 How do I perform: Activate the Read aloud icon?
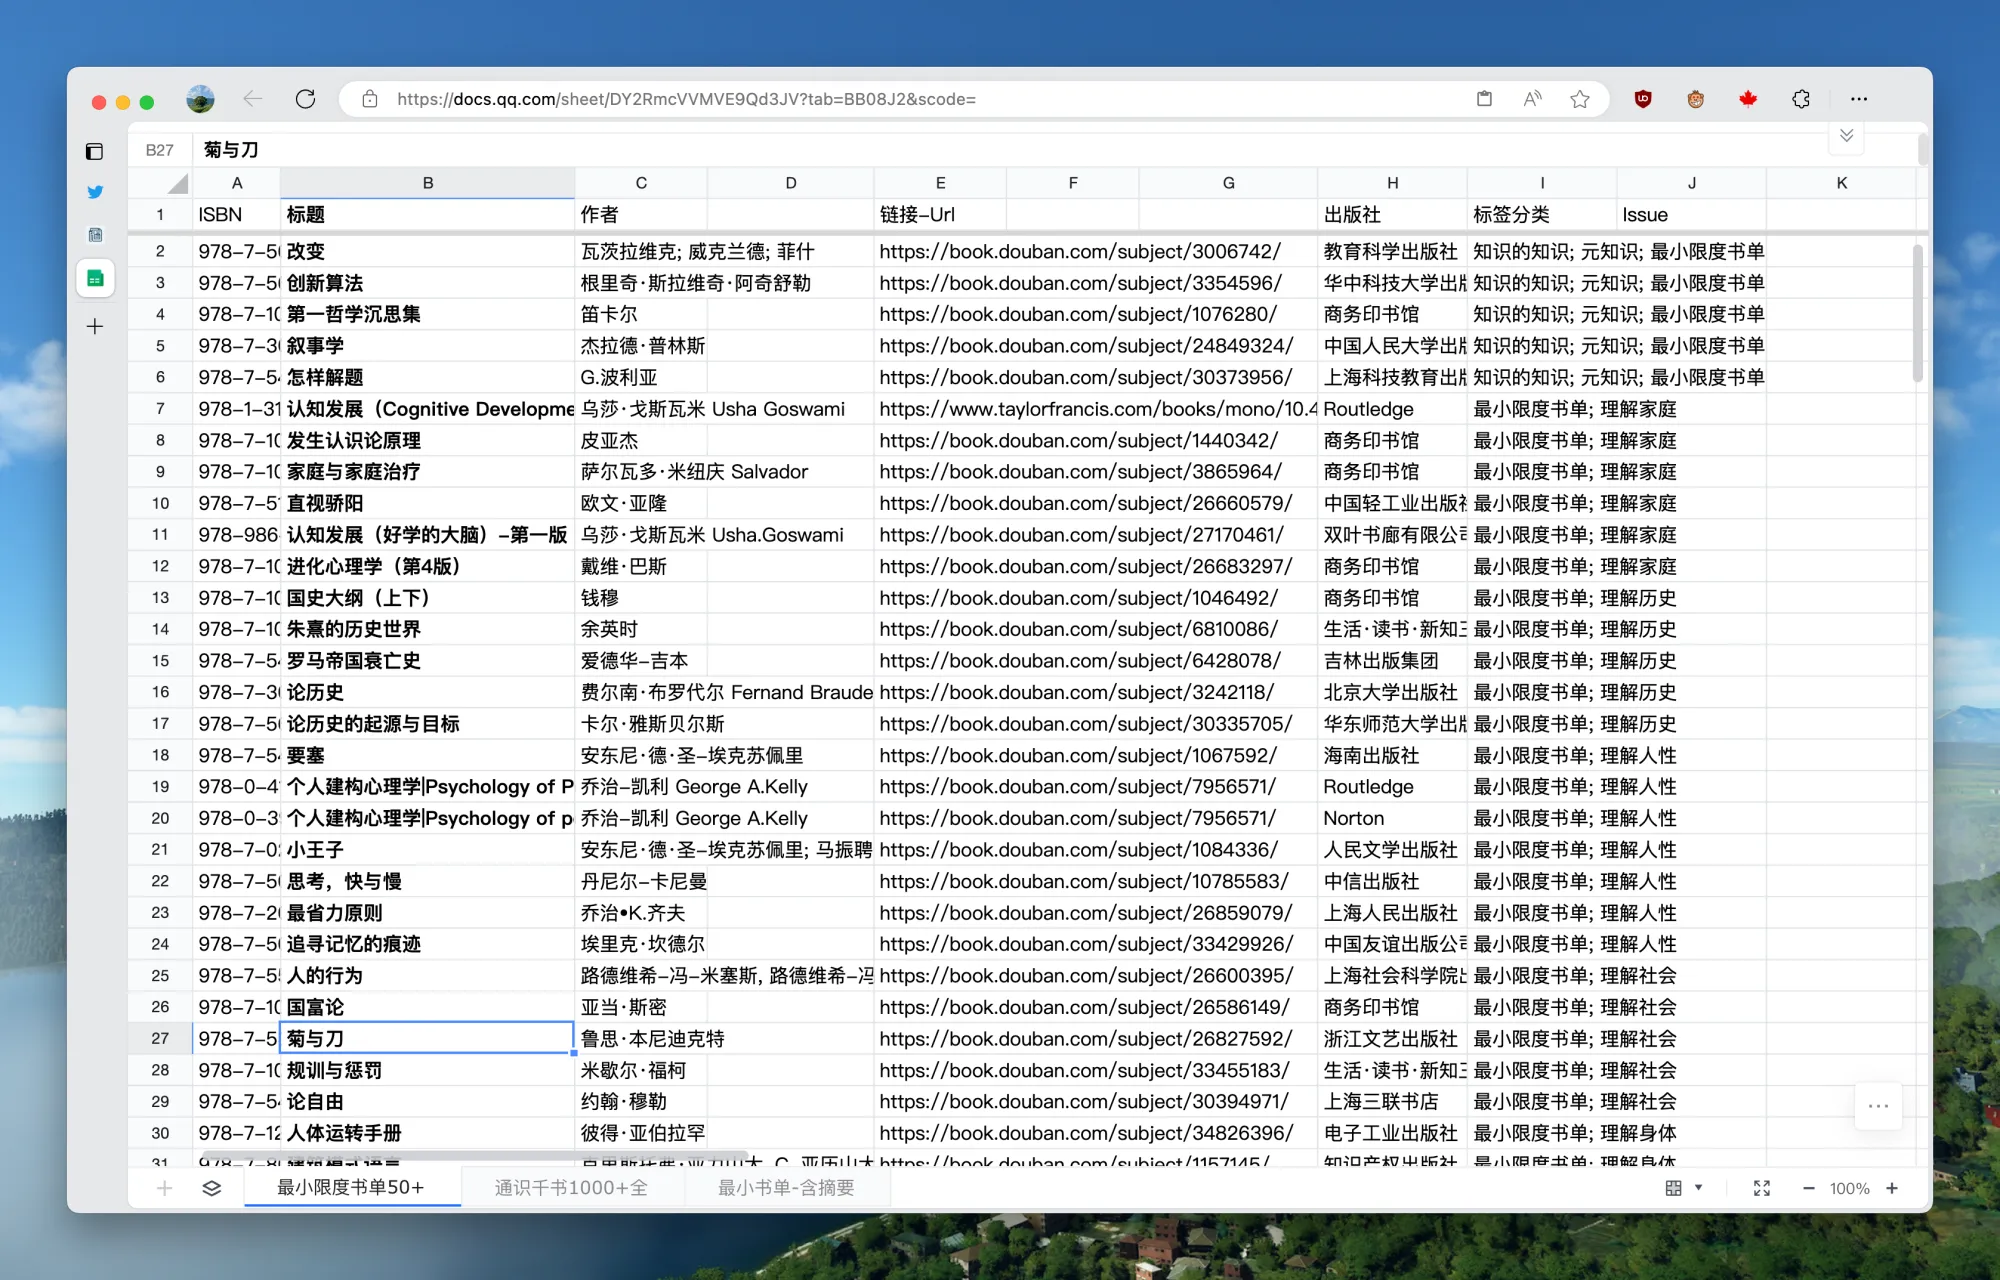[x=1532, y=99]
